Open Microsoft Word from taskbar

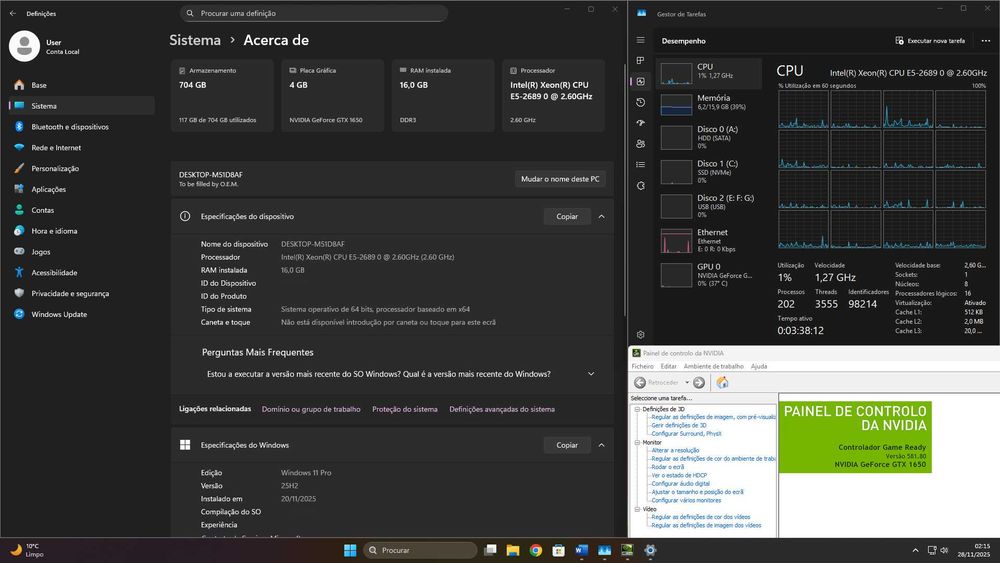pos(581,550)
